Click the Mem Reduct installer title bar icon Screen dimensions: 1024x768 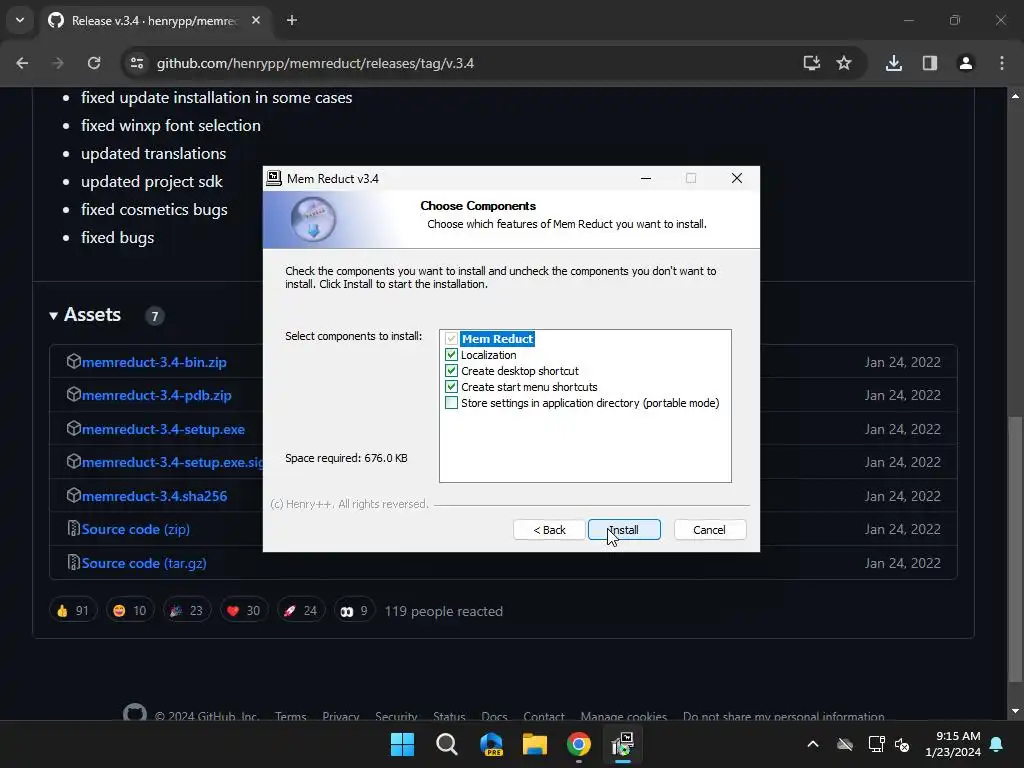coord(274,178)
